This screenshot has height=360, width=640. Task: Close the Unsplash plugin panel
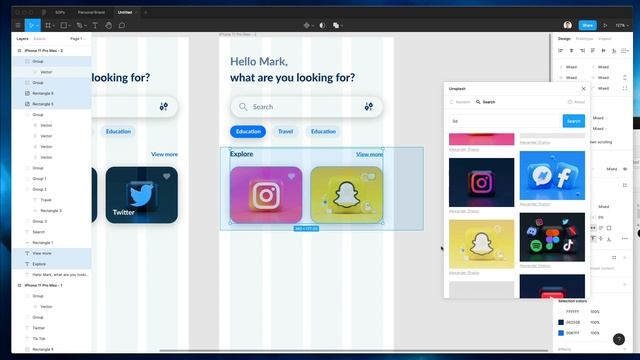(x=583, y=89)
